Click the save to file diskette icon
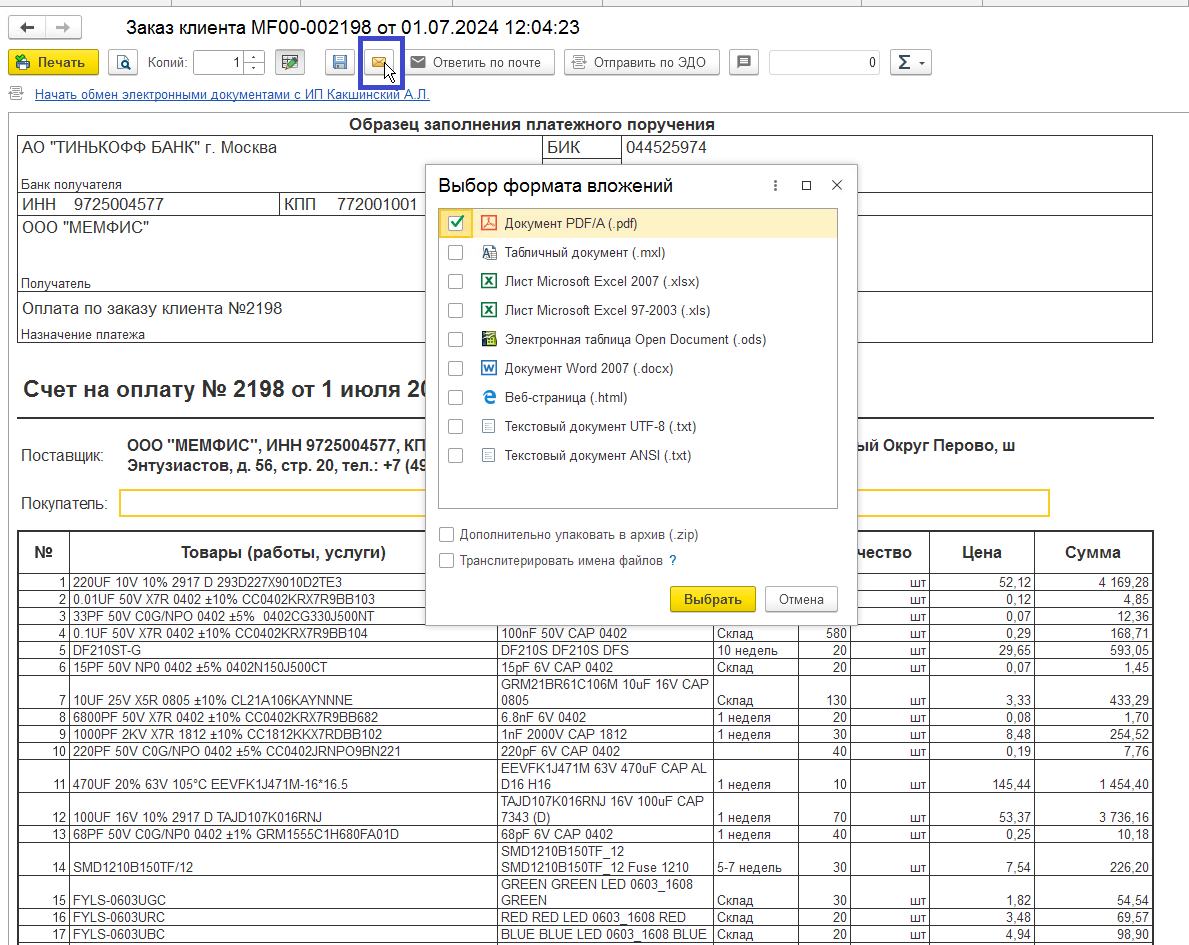Image resolution: width=1189 pixels, height=945 pixels. [340, 63]
